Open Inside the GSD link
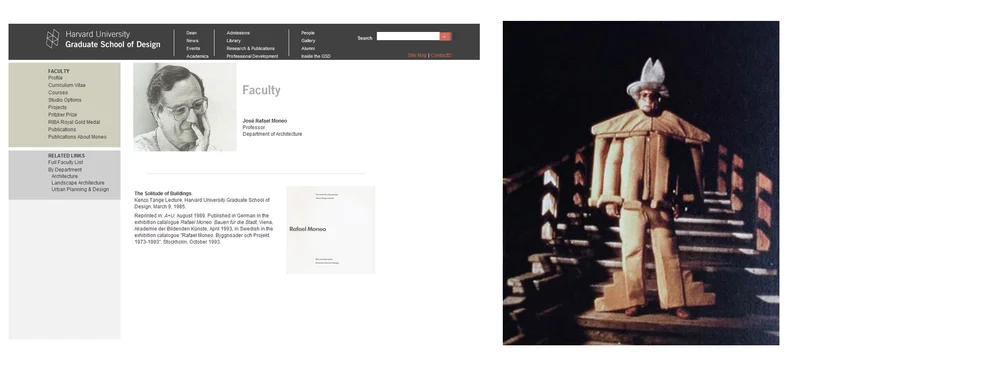Image resolution: width=1000 pixels, height=384 pixels. 316,56
